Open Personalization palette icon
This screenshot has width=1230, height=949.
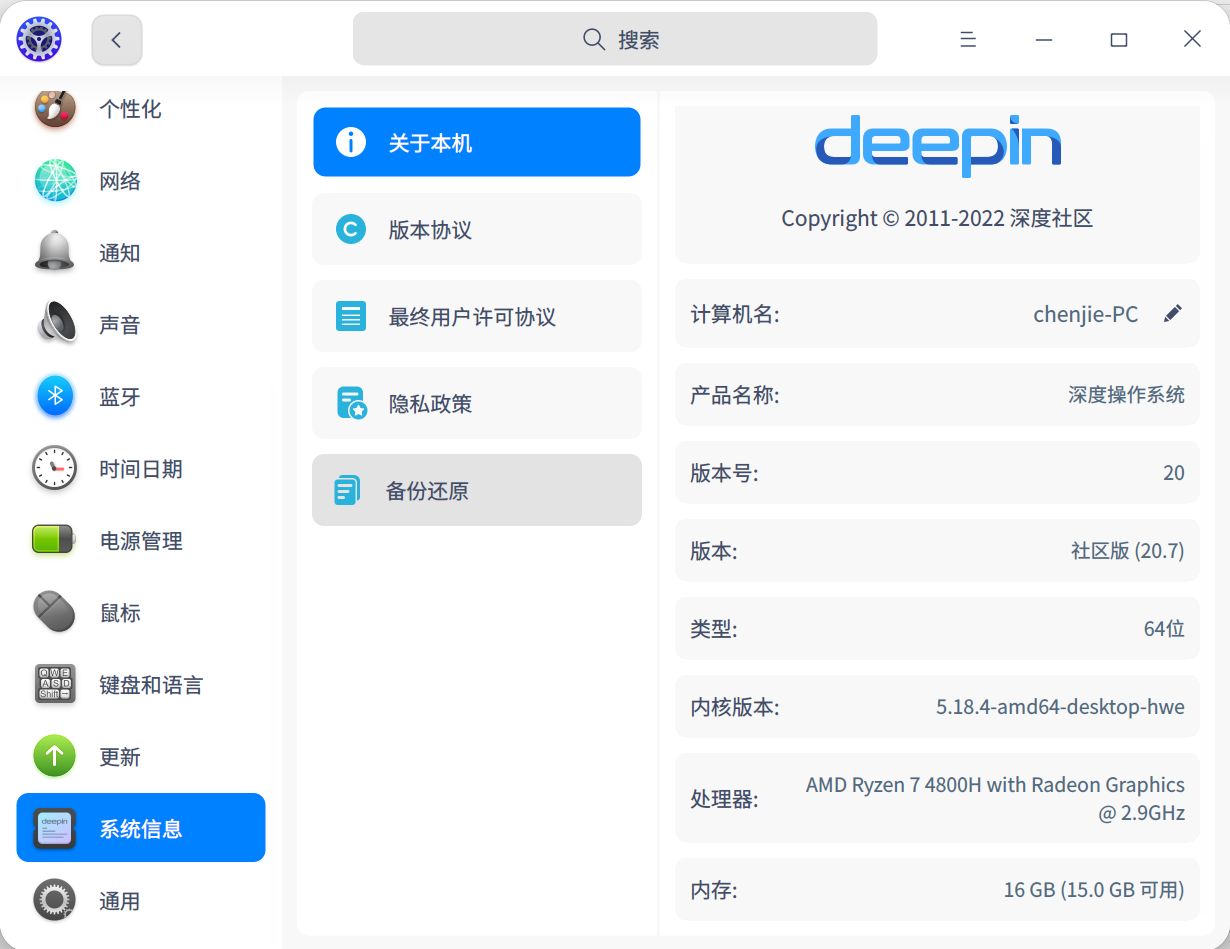[55, 109]
